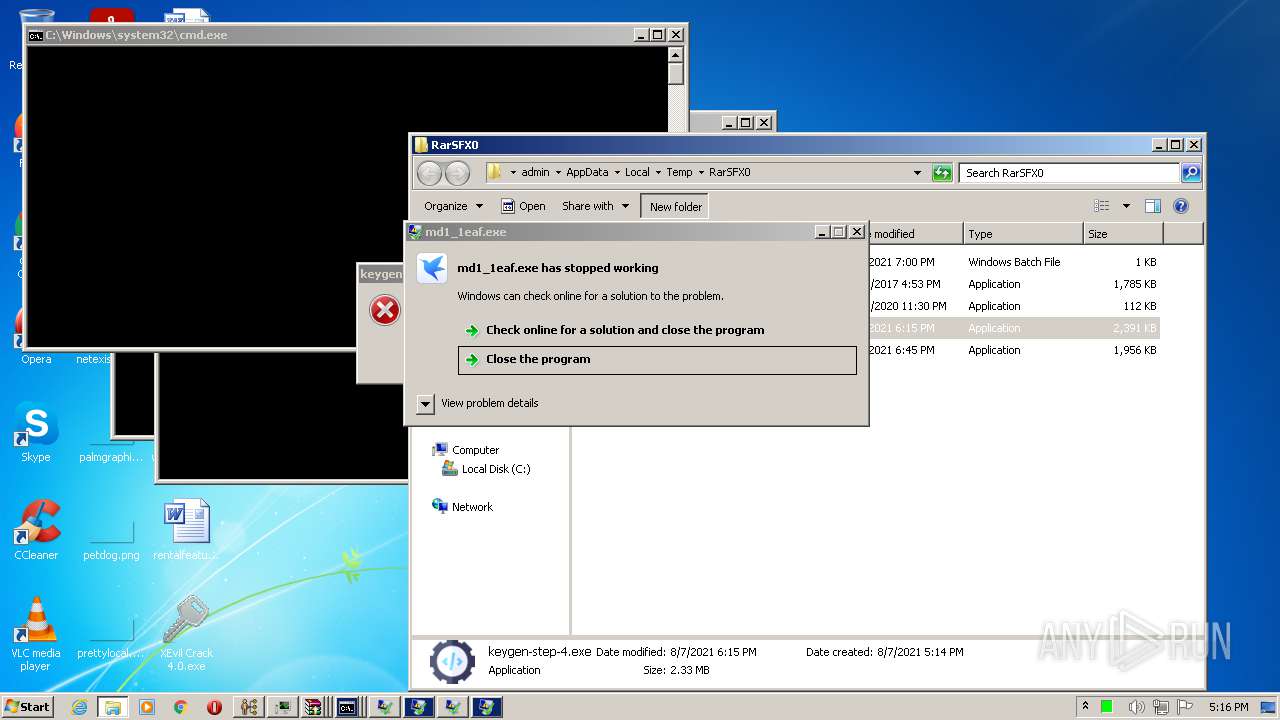This screenshot has height=720, width=1280.
Task: Open Explorer help icon
Action: click(x=1181, y=206)
